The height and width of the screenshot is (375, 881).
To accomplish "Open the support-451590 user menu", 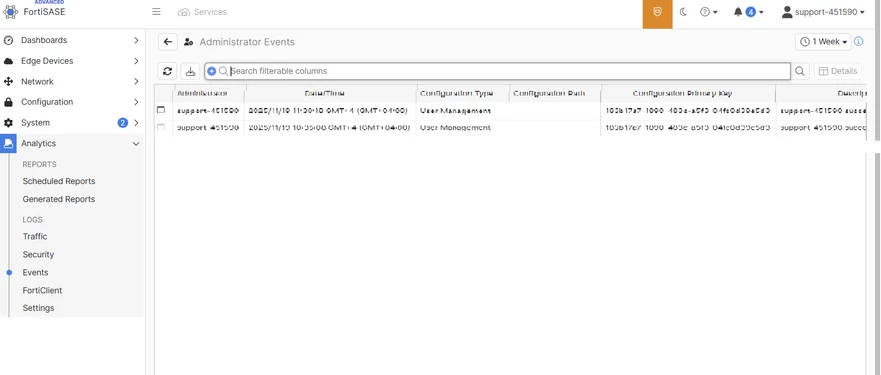I will 823,12.
